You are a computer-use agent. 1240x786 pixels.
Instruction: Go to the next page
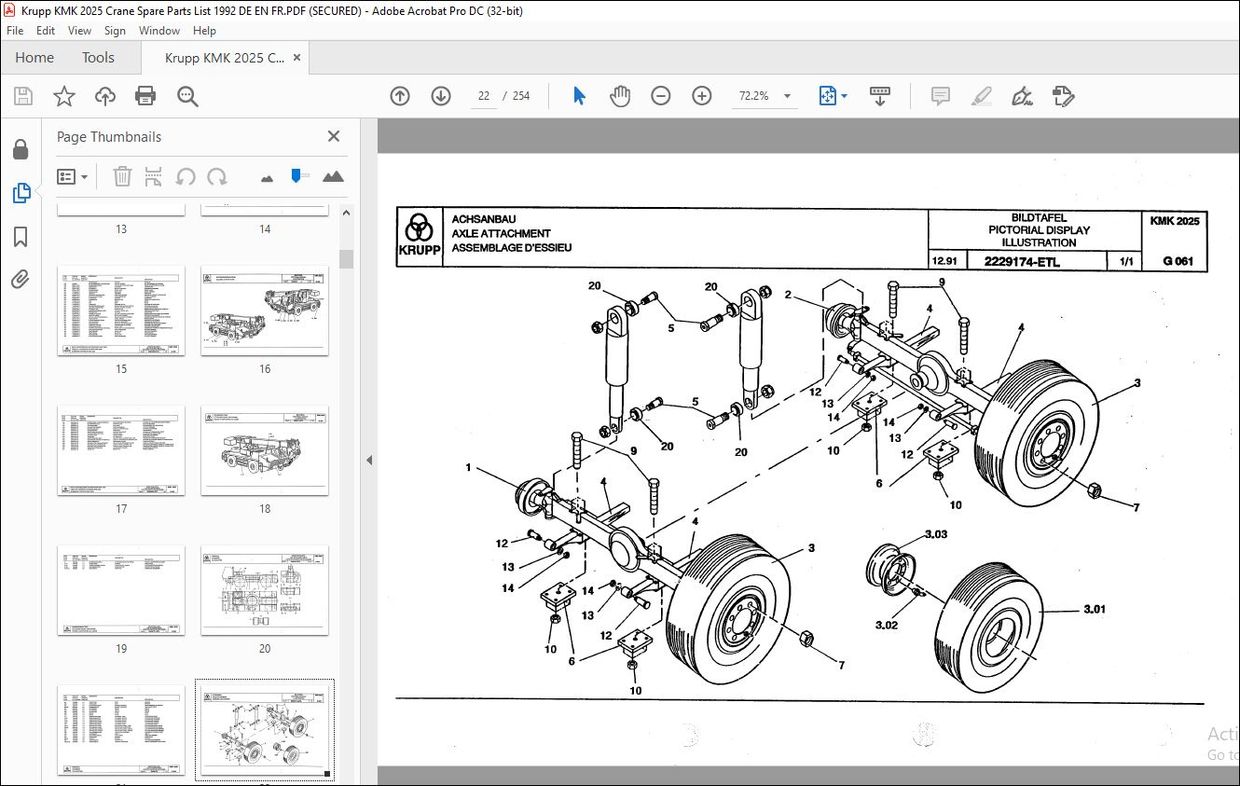tap(440, 95)
